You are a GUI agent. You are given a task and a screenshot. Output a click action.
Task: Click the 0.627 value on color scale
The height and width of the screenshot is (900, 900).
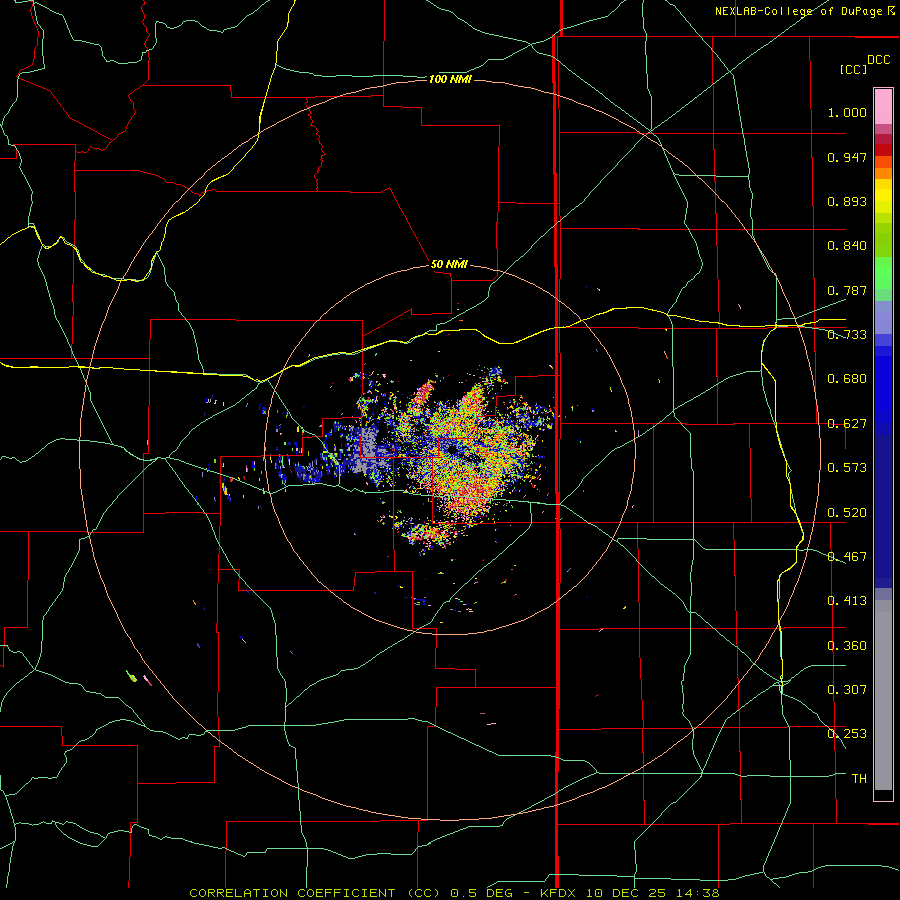coord(847,424)
